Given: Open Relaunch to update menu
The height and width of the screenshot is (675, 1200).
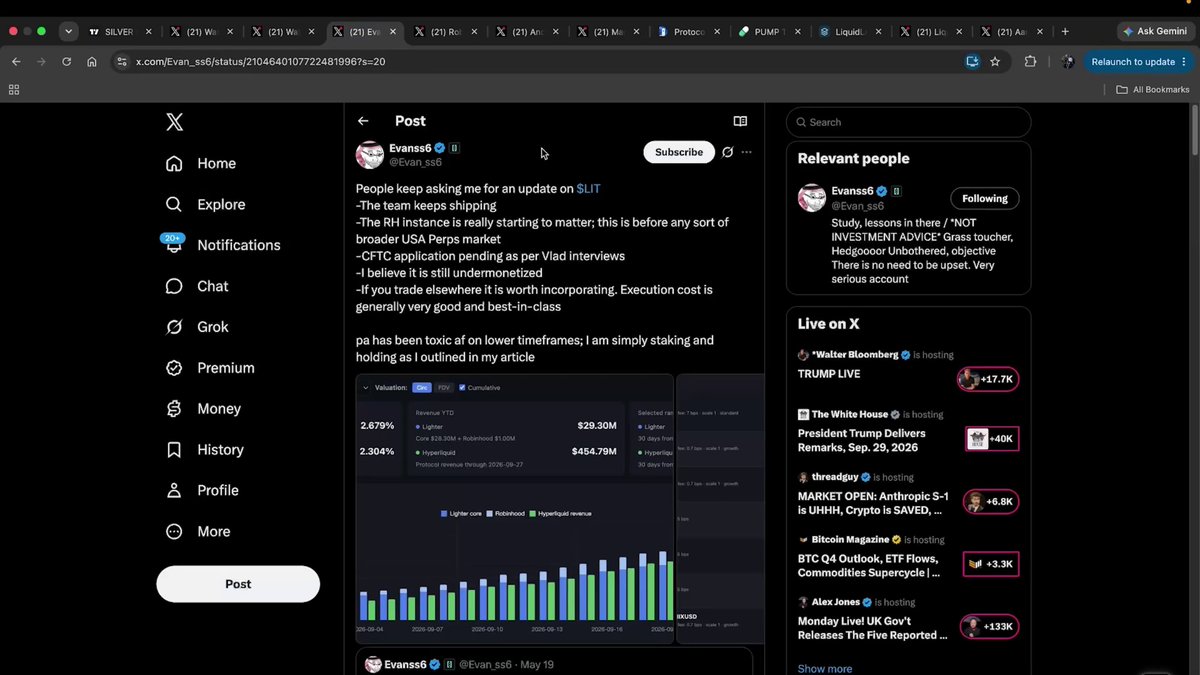Looking at the screenshot, I should (1139, 61).
